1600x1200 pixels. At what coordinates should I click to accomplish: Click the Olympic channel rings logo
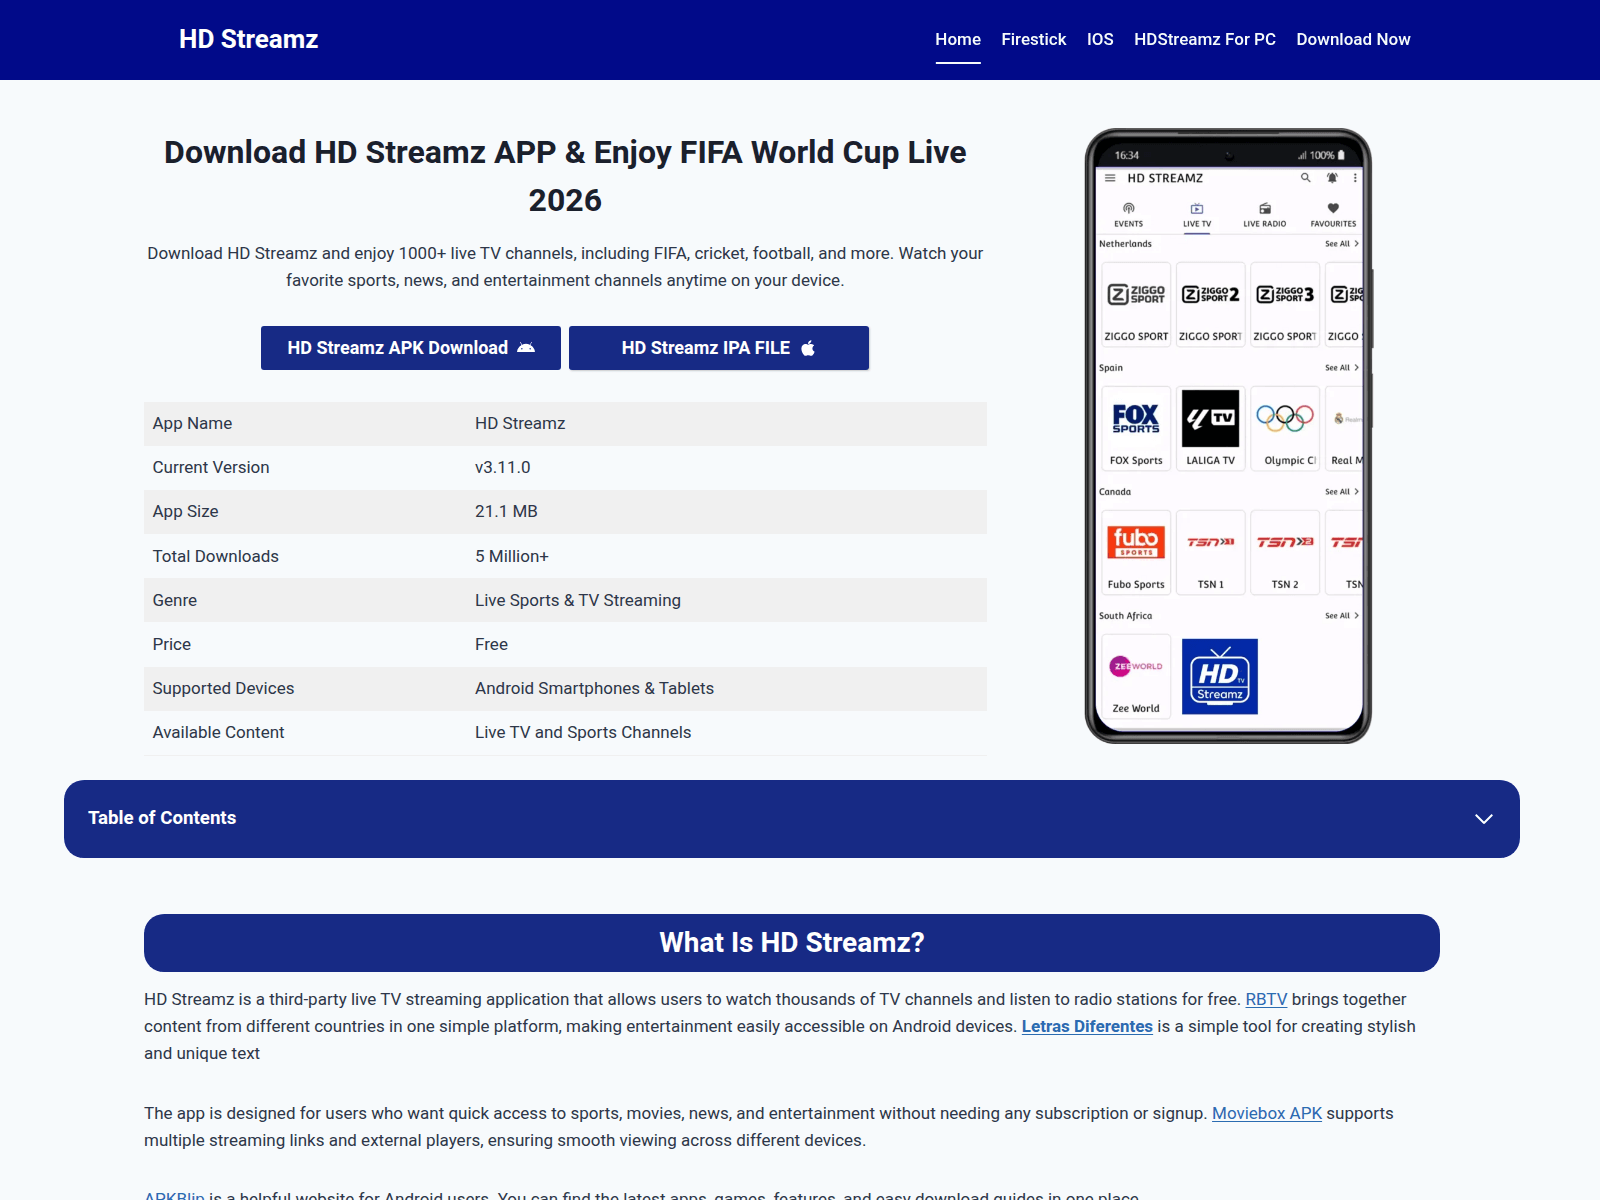coord(1285,418)
